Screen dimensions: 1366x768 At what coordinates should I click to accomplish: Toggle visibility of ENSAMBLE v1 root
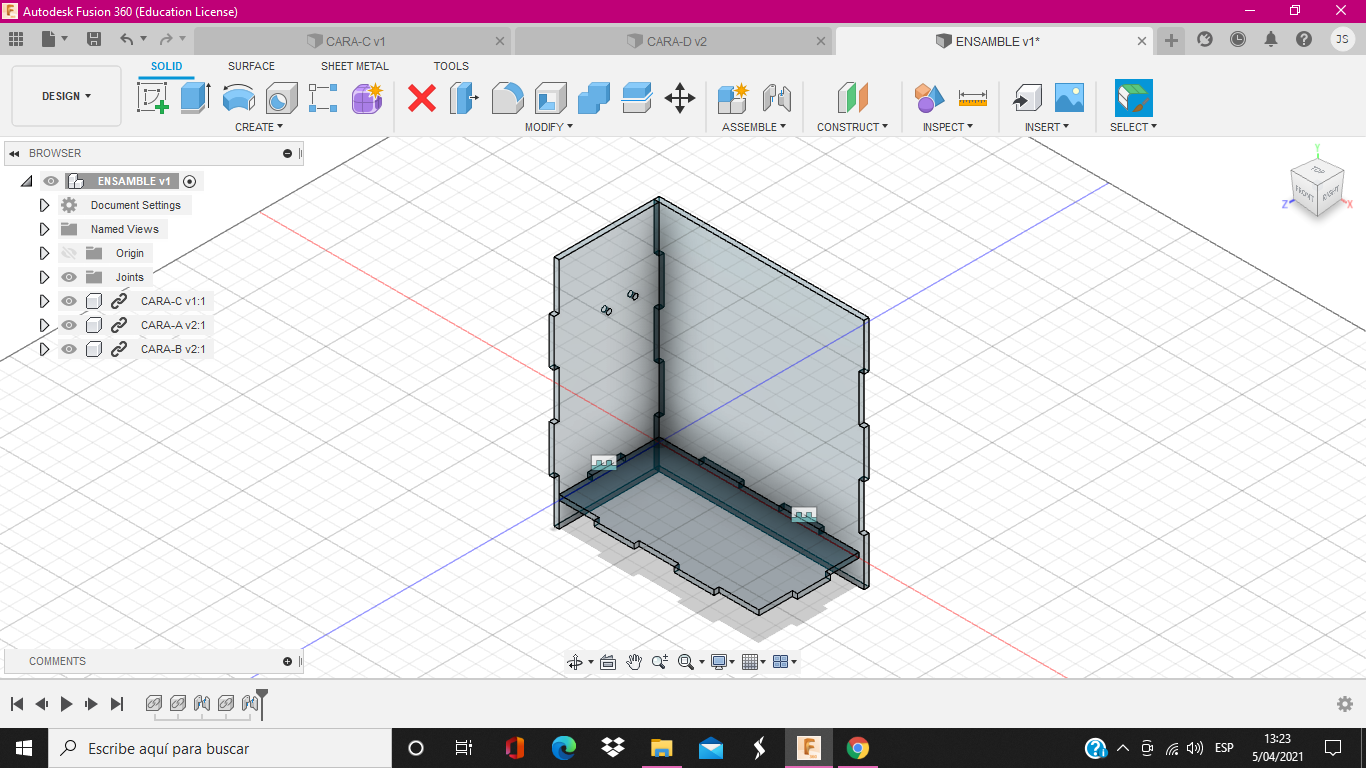click(x=51, y=181)
